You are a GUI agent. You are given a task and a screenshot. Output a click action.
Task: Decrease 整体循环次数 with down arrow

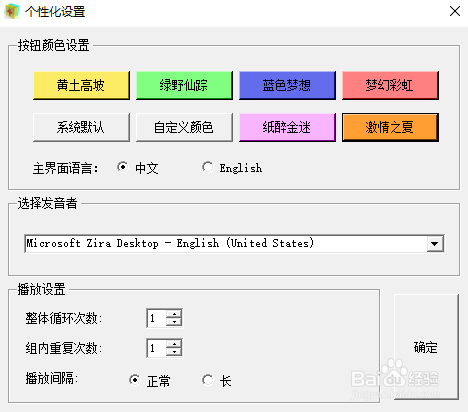(174, 322)
